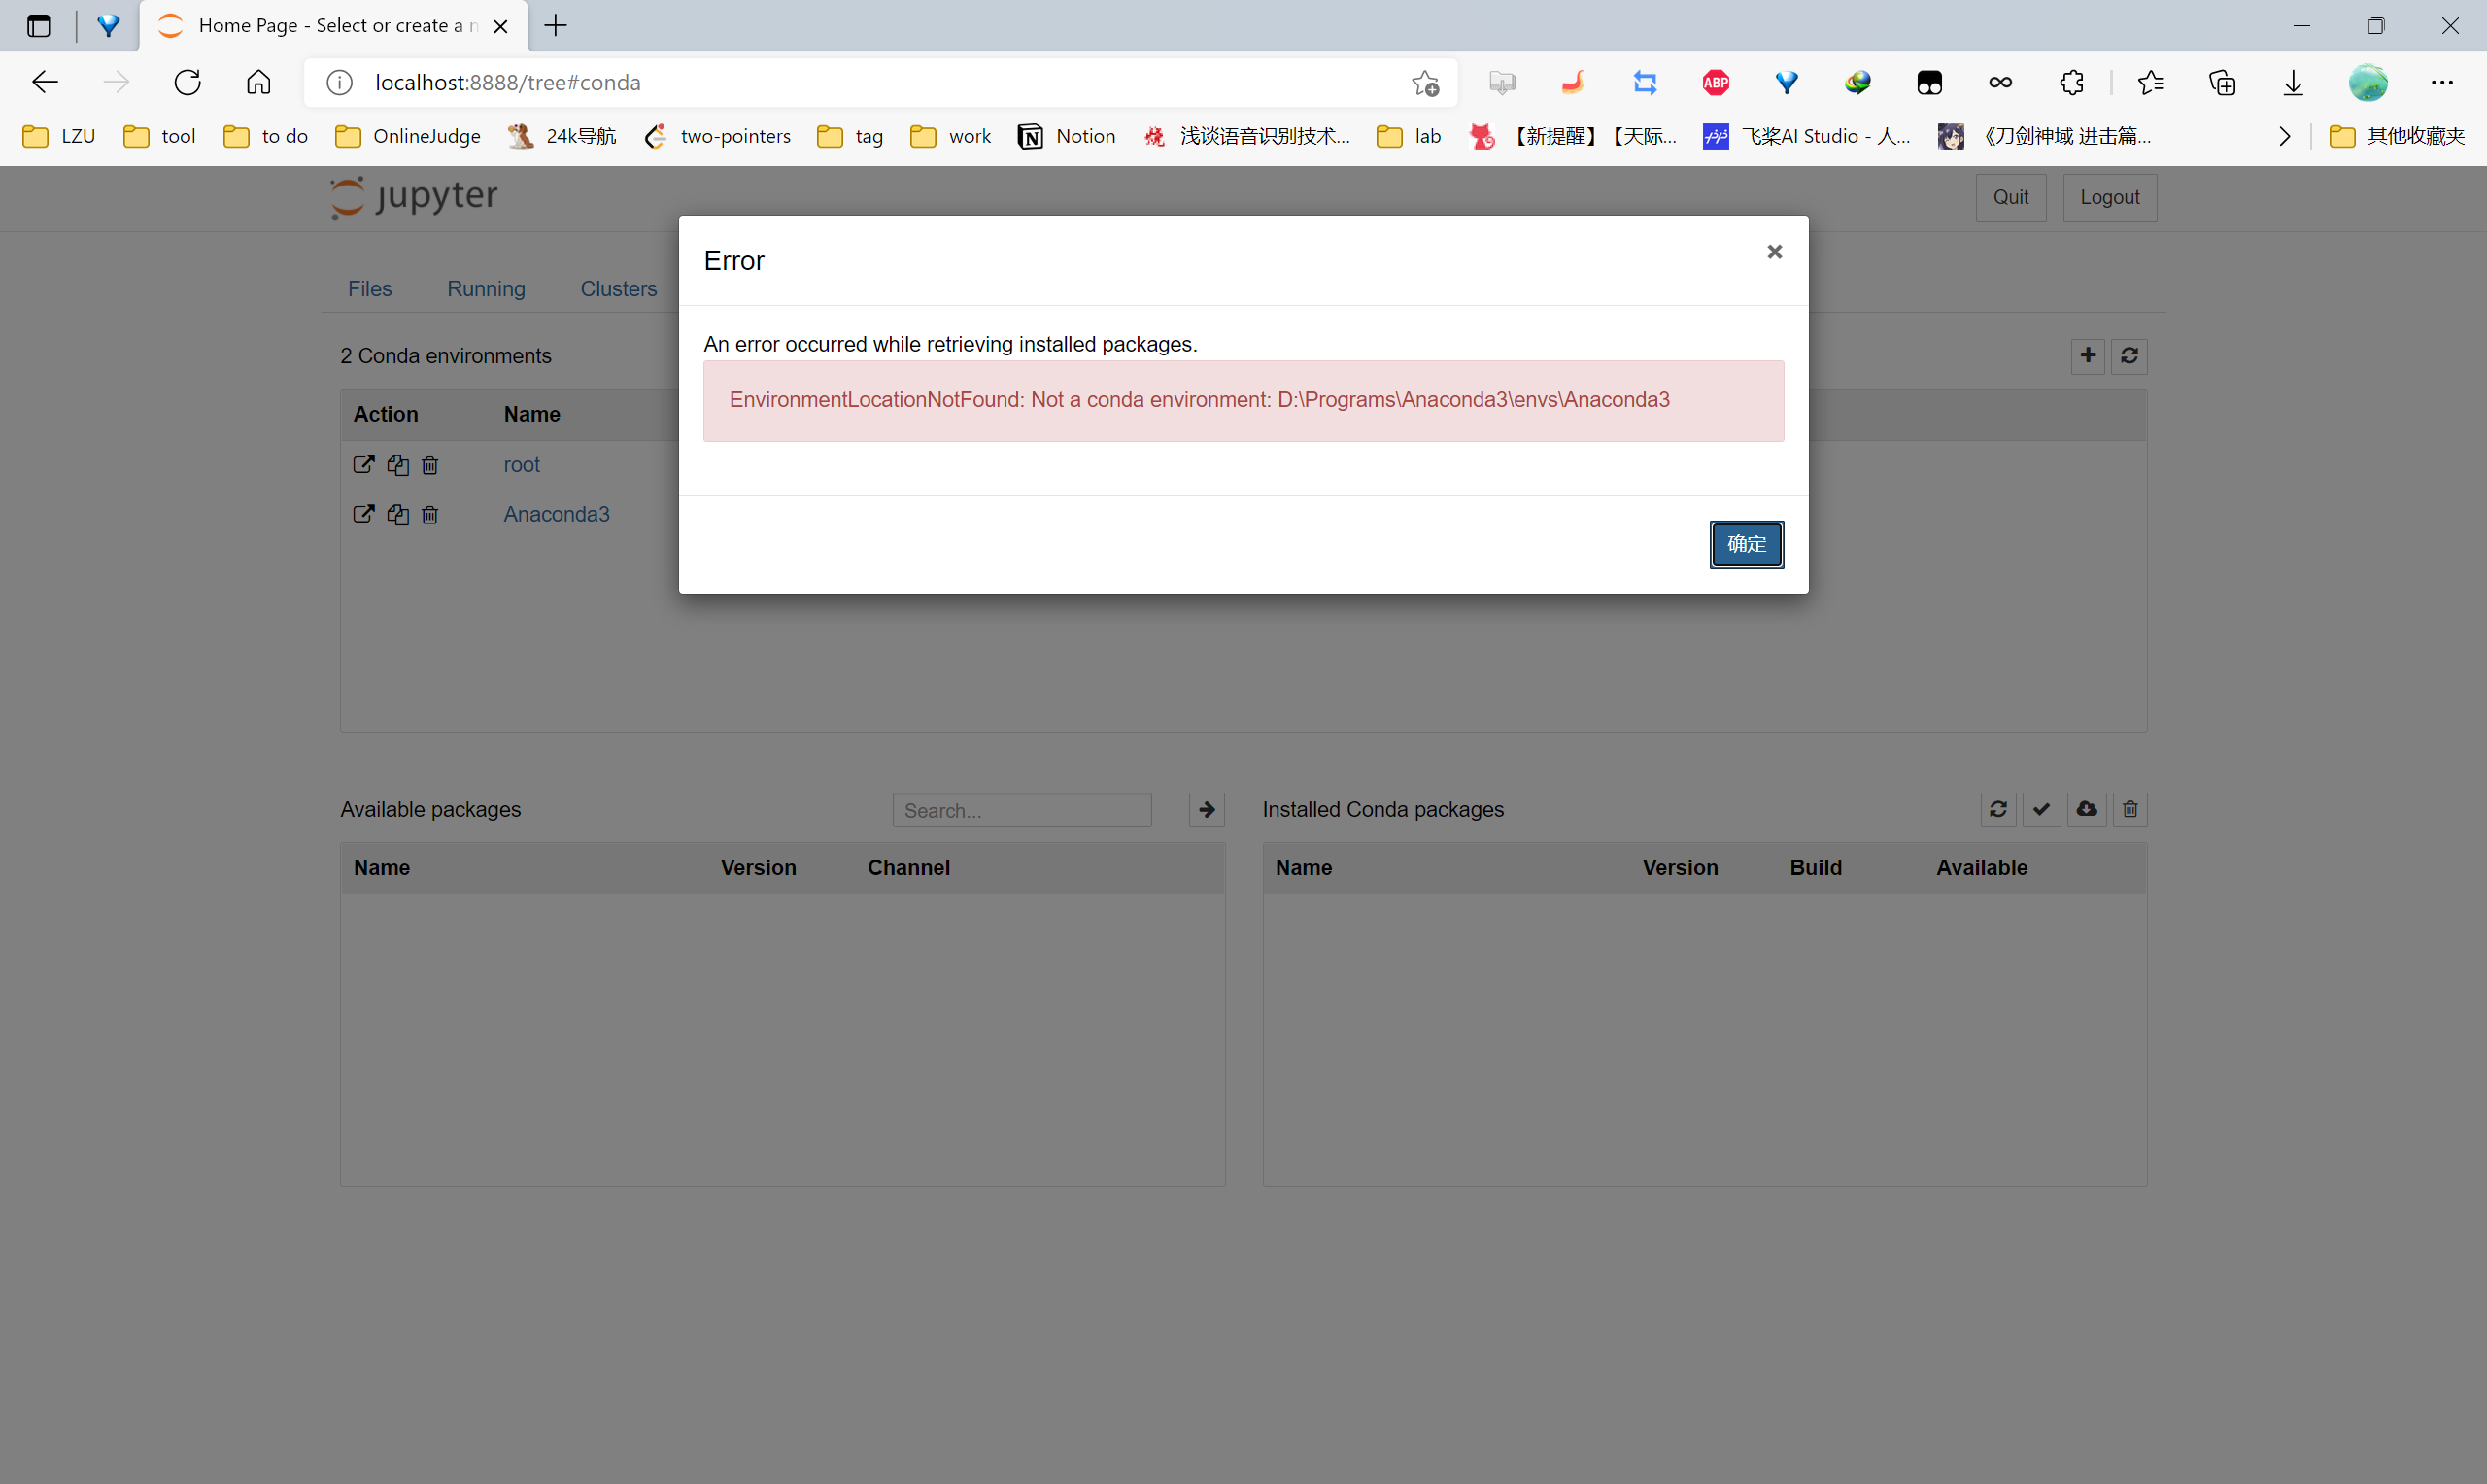Check for package updates checkmark icon

click(2041, 809)
